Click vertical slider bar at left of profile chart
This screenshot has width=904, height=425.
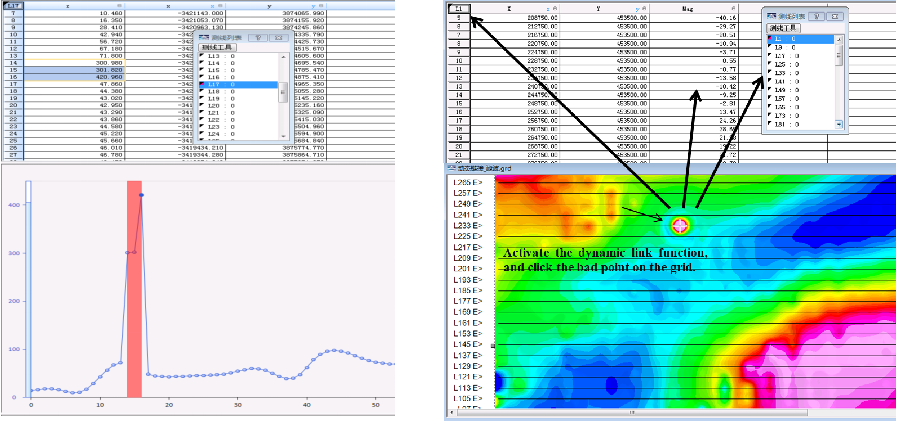pos(28,288)
